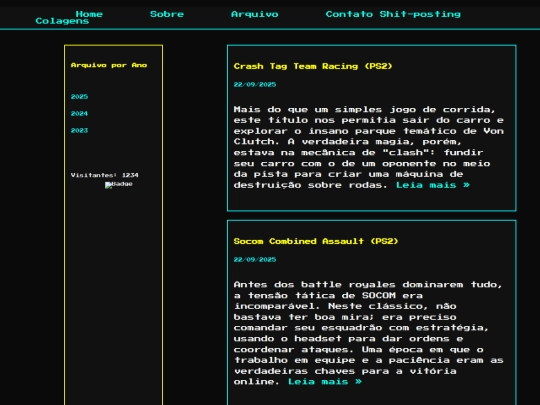The width and height of the screenshot is (540, 405).
Task: Open the Shit-posting nav link
Action: (420, 14)
